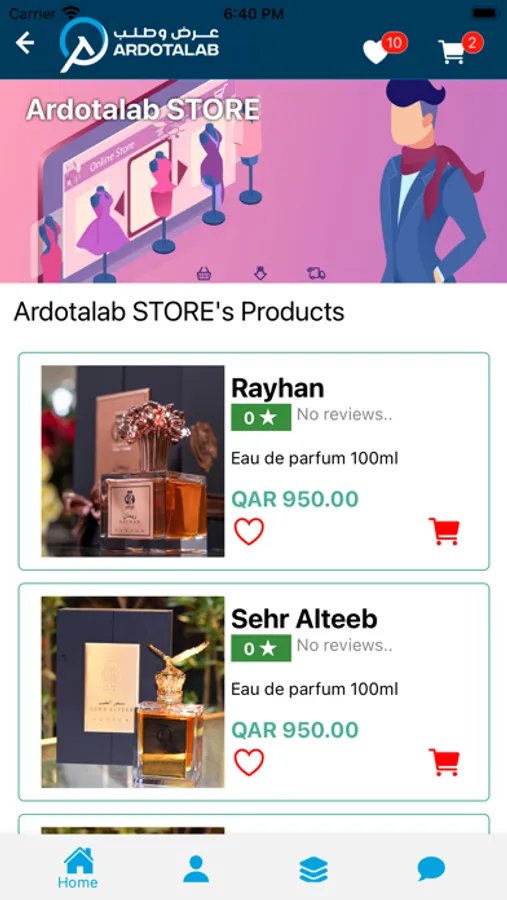View Rayhan's green star rating badge

[x=261, y=417]
